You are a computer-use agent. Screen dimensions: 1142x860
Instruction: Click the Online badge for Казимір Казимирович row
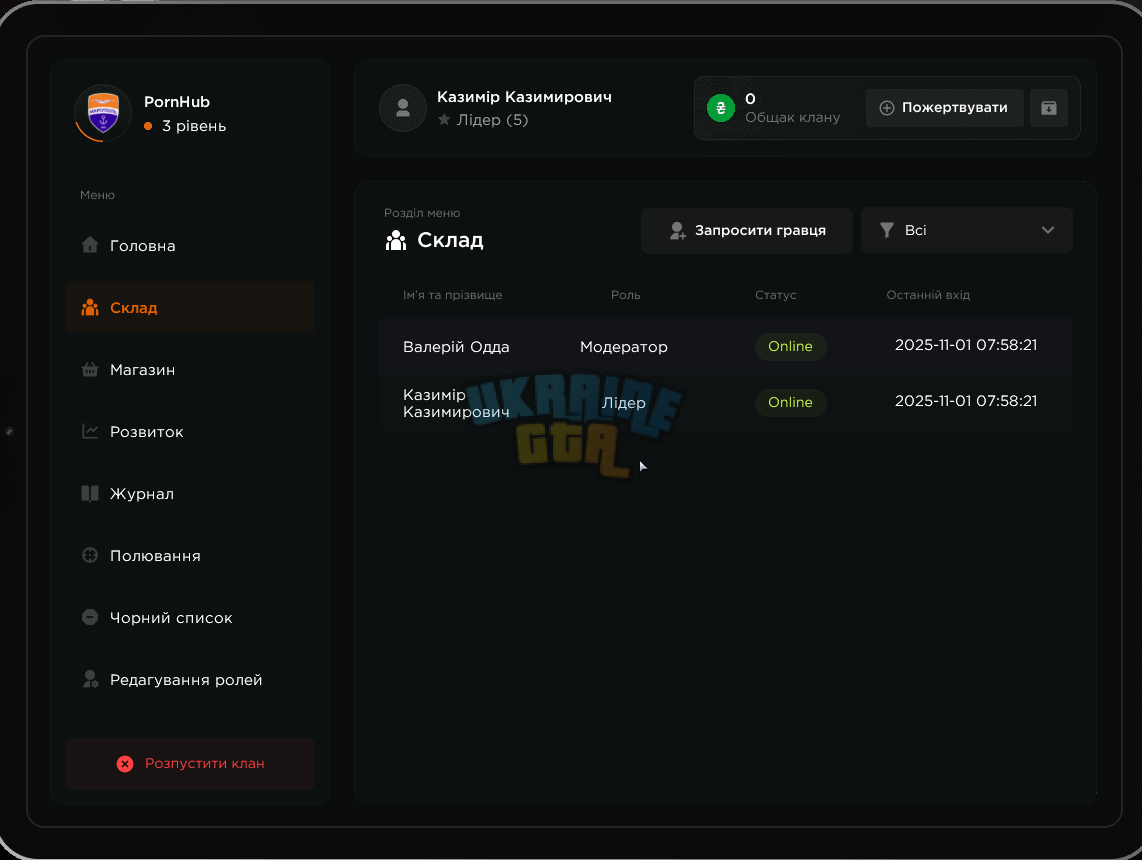coord(790,402)
